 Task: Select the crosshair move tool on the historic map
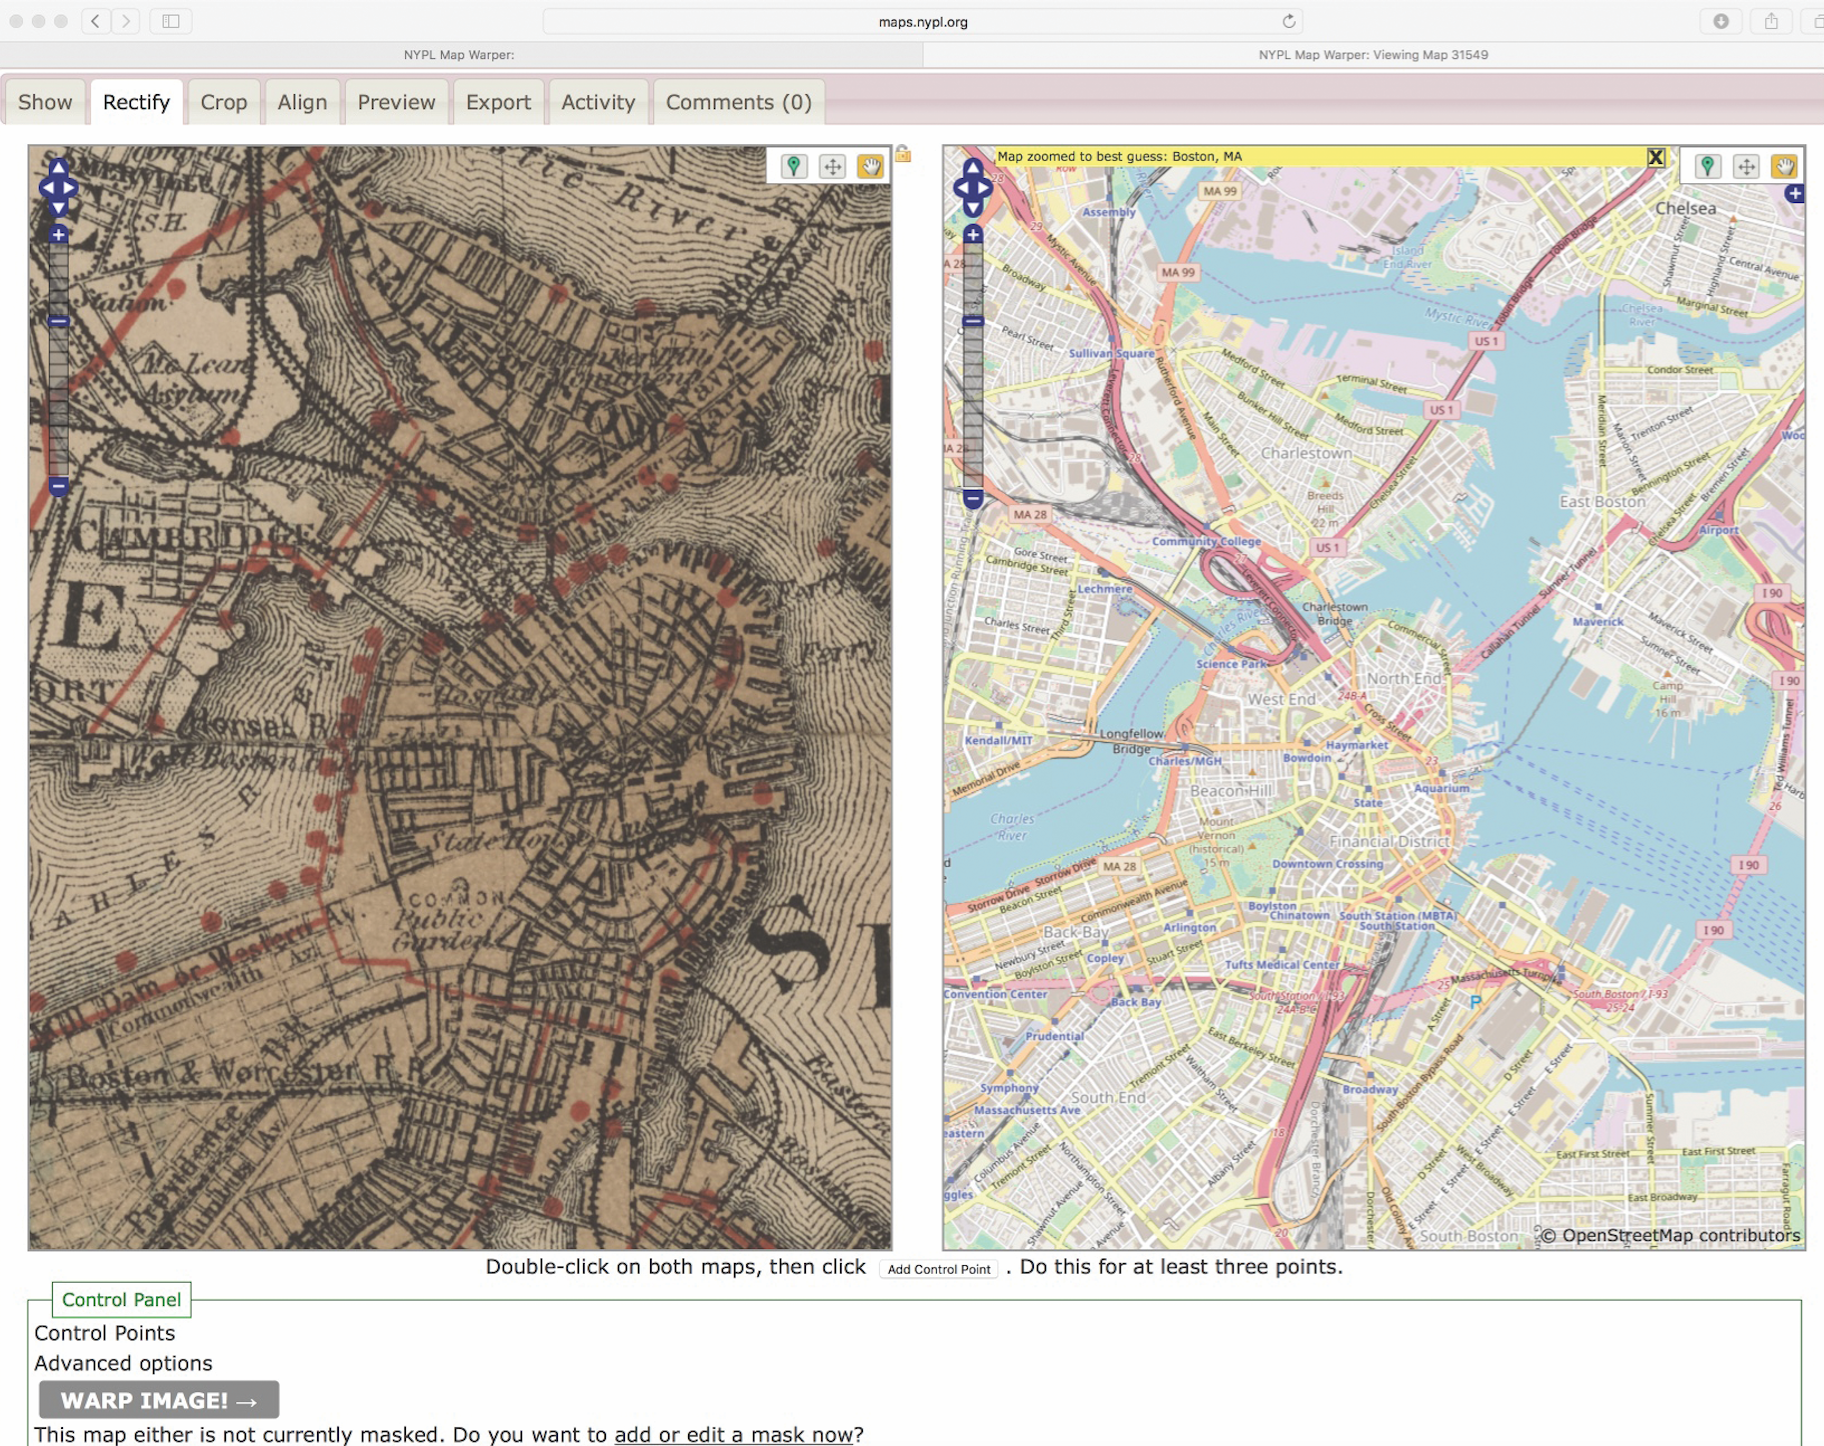[833, 167]
